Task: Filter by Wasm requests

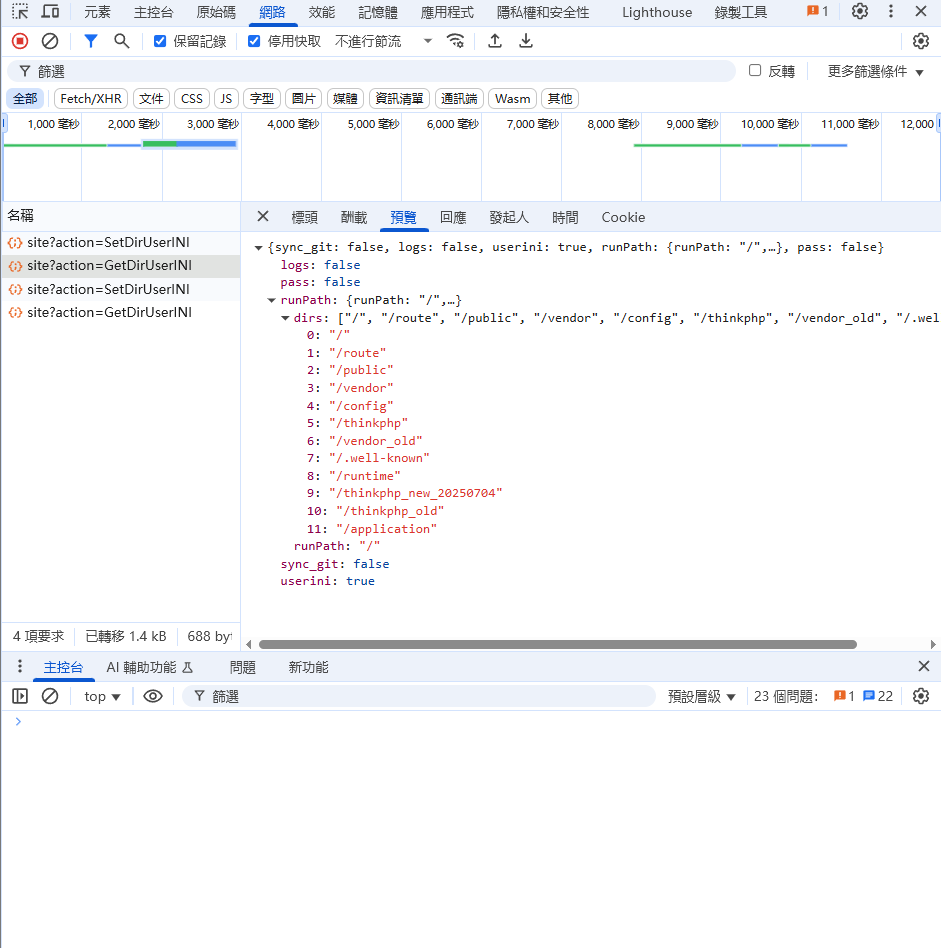Action: [x=512, y=99]
